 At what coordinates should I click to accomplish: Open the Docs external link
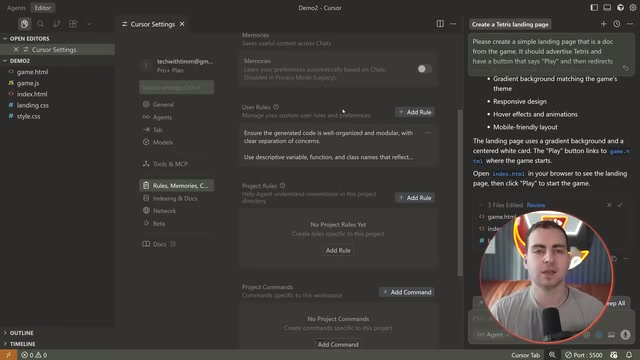[x=159, y=244]
